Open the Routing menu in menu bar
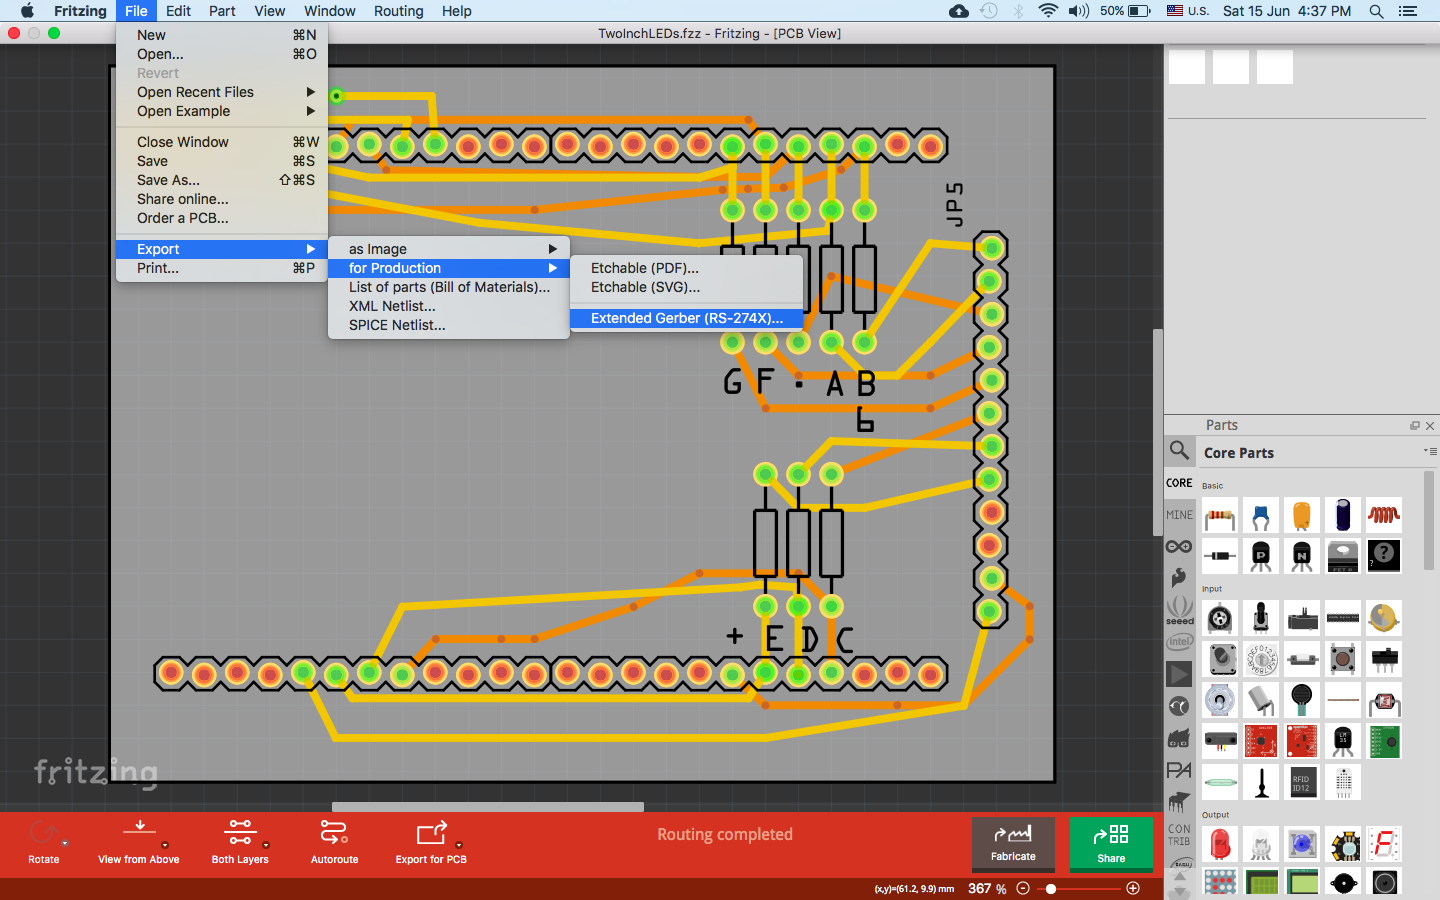Image resolution: width=1440 pixels, height=900 pixels. pyautogui.click(x=398, y=11)
